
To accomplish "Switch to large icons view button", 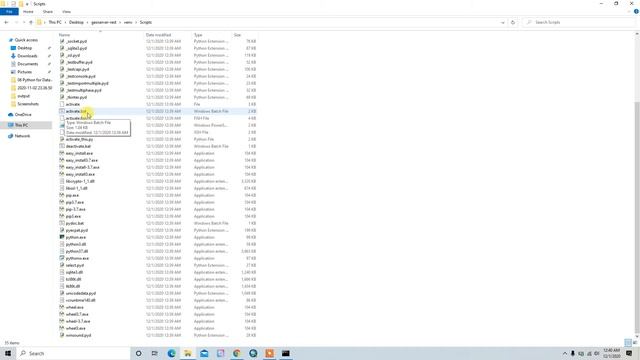I will 635,342.
